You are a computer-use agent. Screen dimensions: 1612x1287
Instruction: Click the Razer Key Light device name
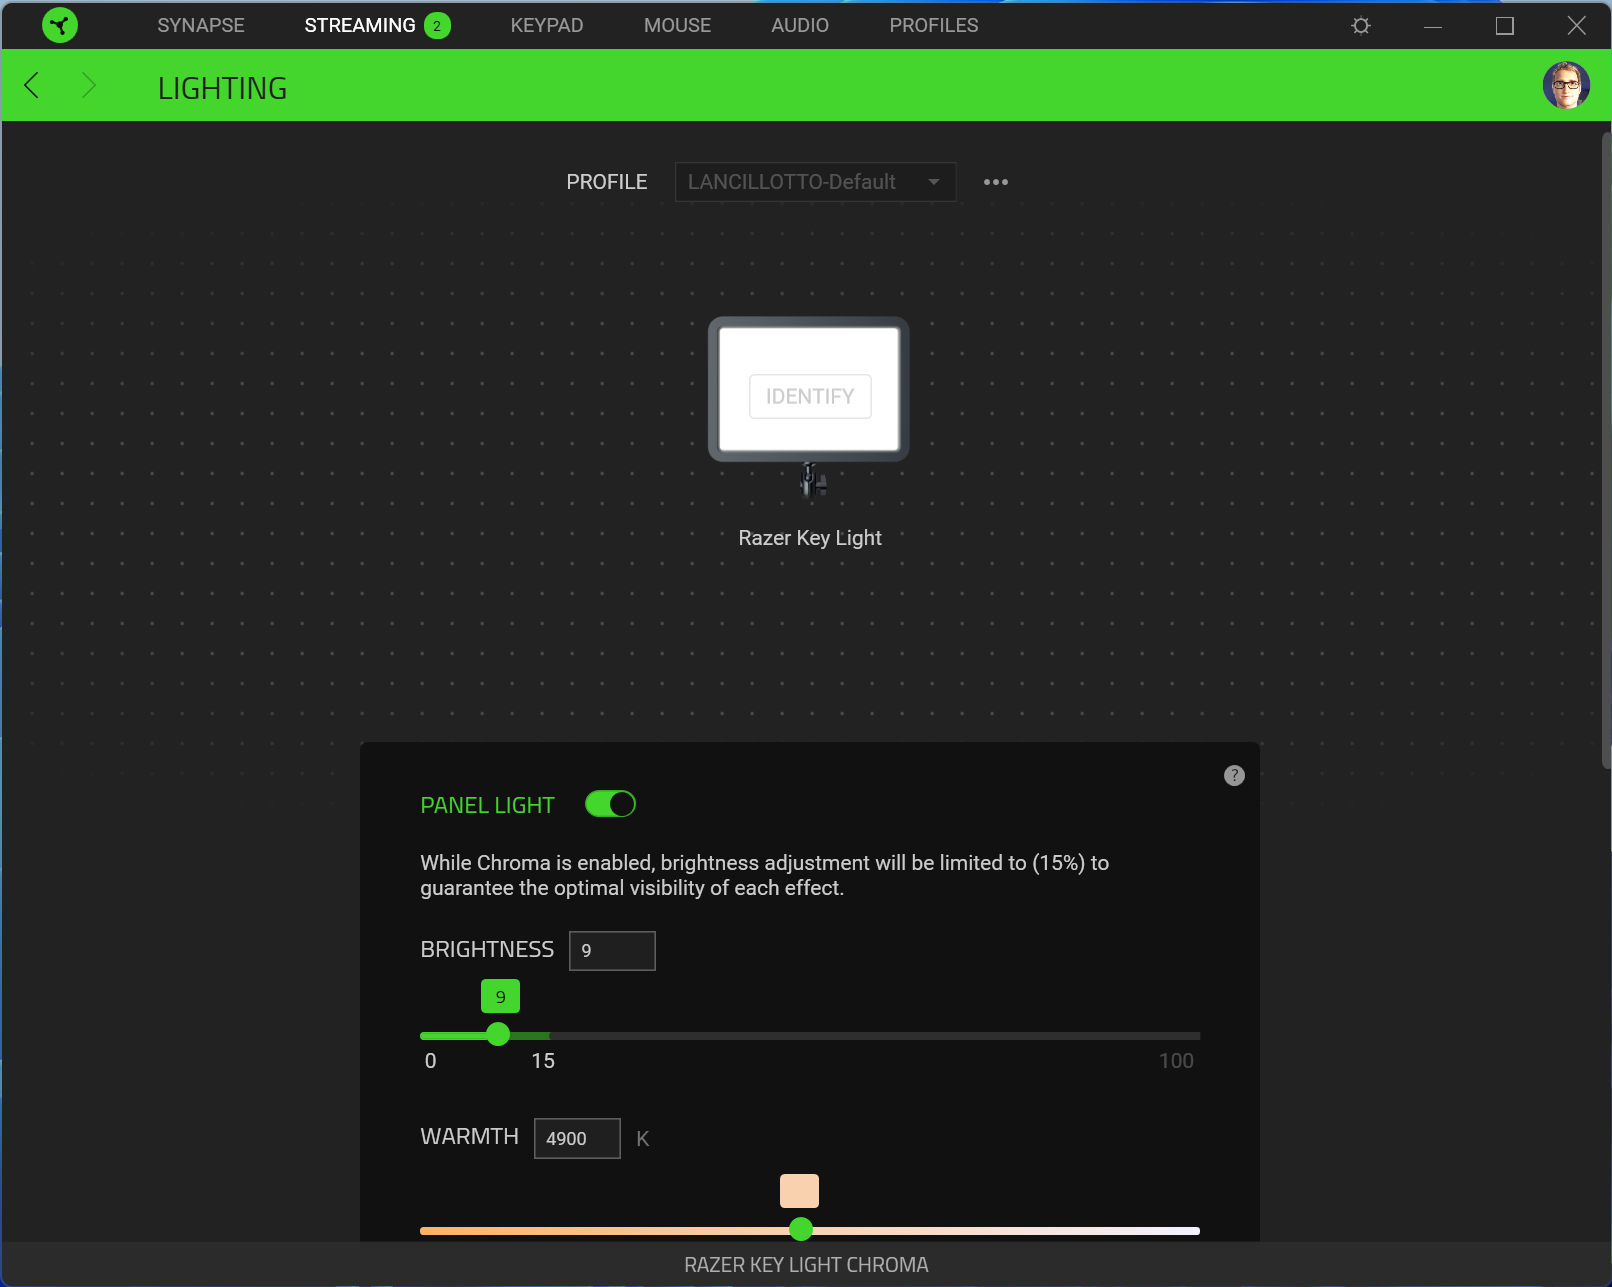coord(810,538)
